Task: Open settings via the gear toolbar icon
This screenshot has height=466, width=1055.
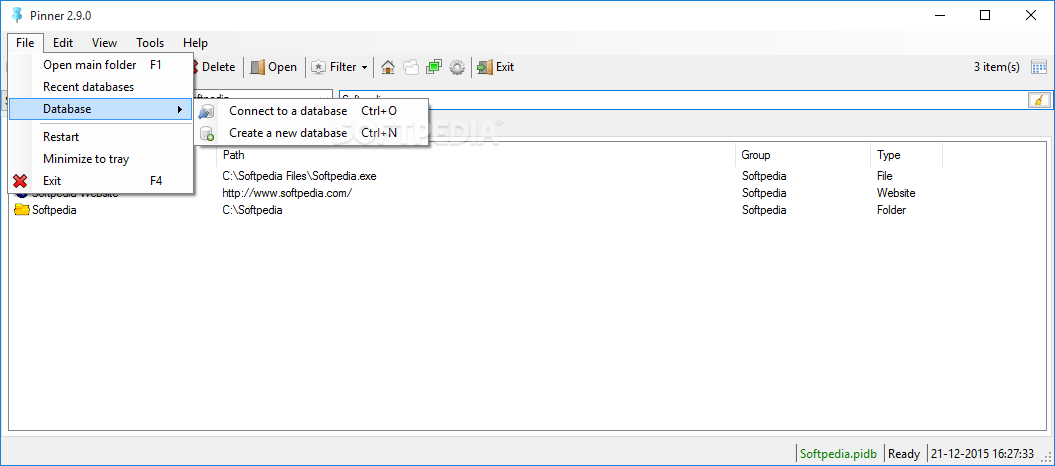Action: (x=458, y=67)
